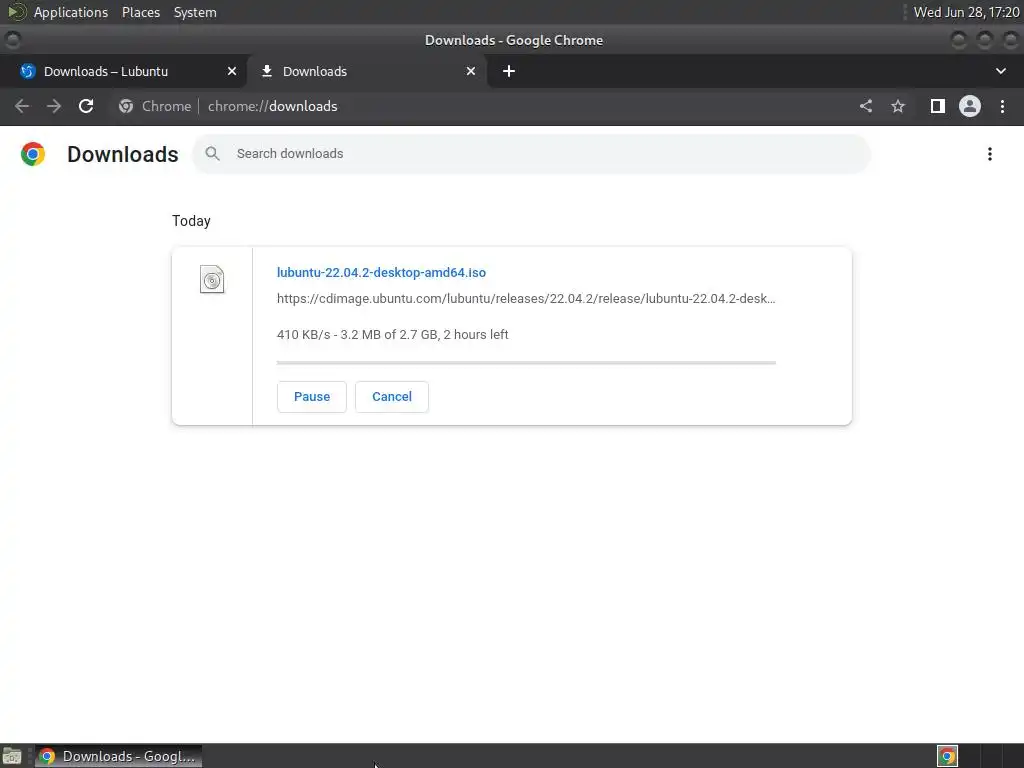Open the side panel icon

938,106
